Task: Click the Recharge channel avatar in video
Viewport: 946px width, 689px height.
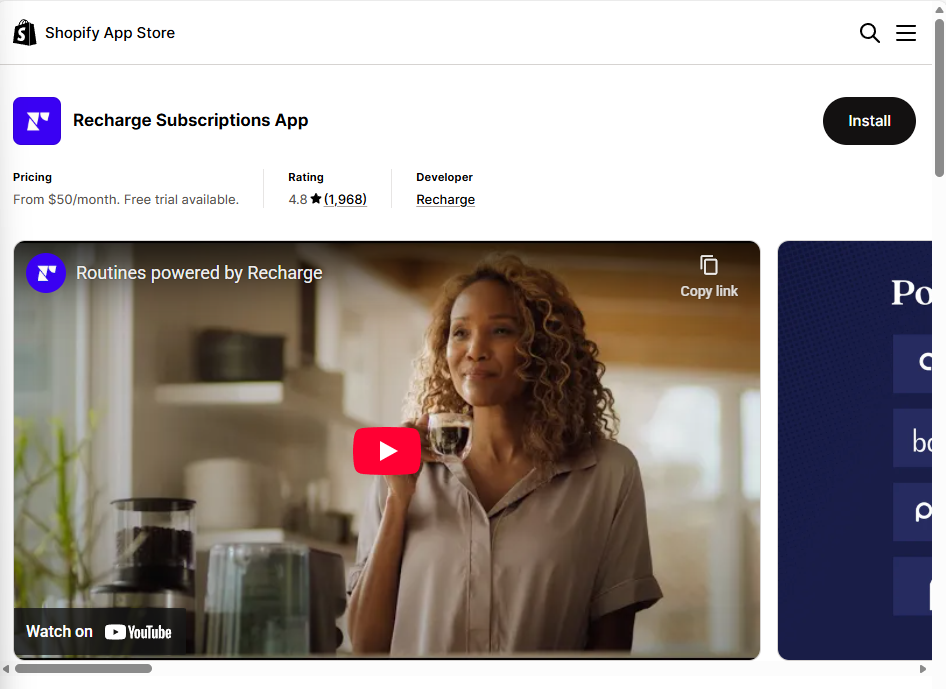Action: pyautogui.click(x=46, y=273)
